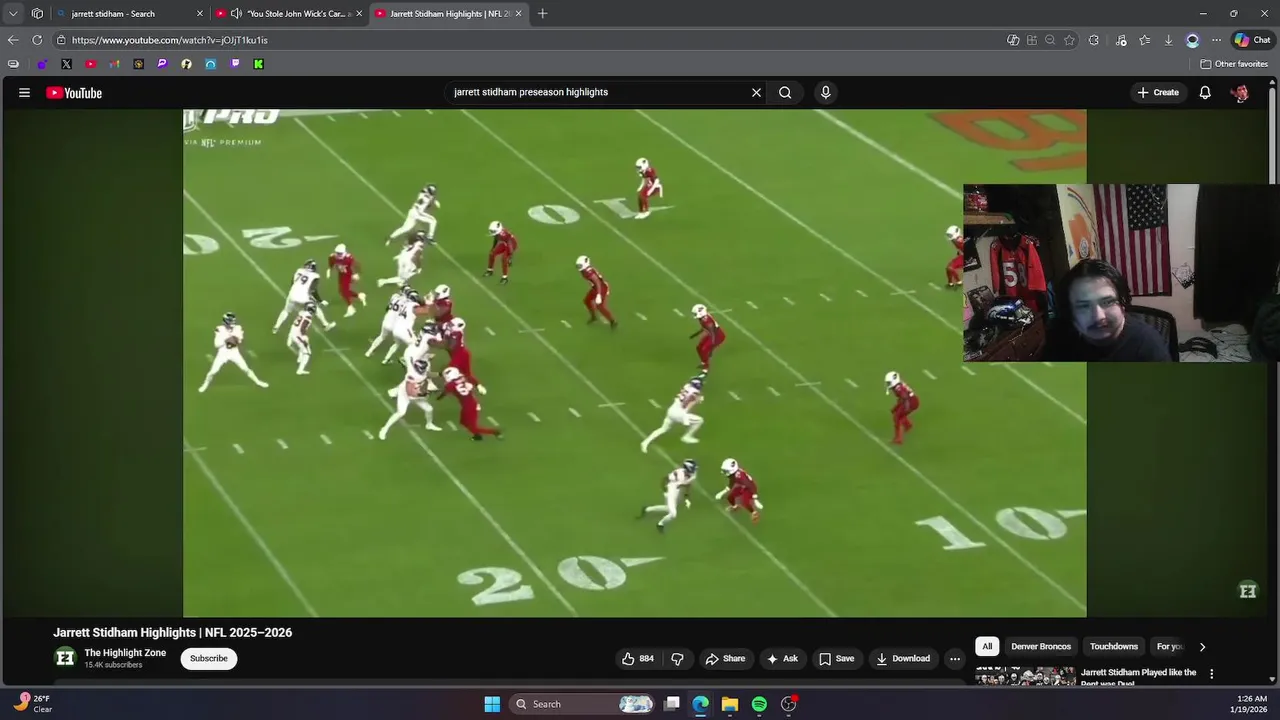
Task: Select the Jarrett Stidham Highlights tab
Action: pyautogui.click(x=448, y=14)
